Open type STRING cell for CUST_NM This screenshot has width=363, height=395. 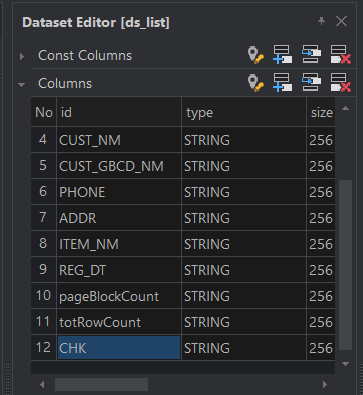click(x=244, y=140)
